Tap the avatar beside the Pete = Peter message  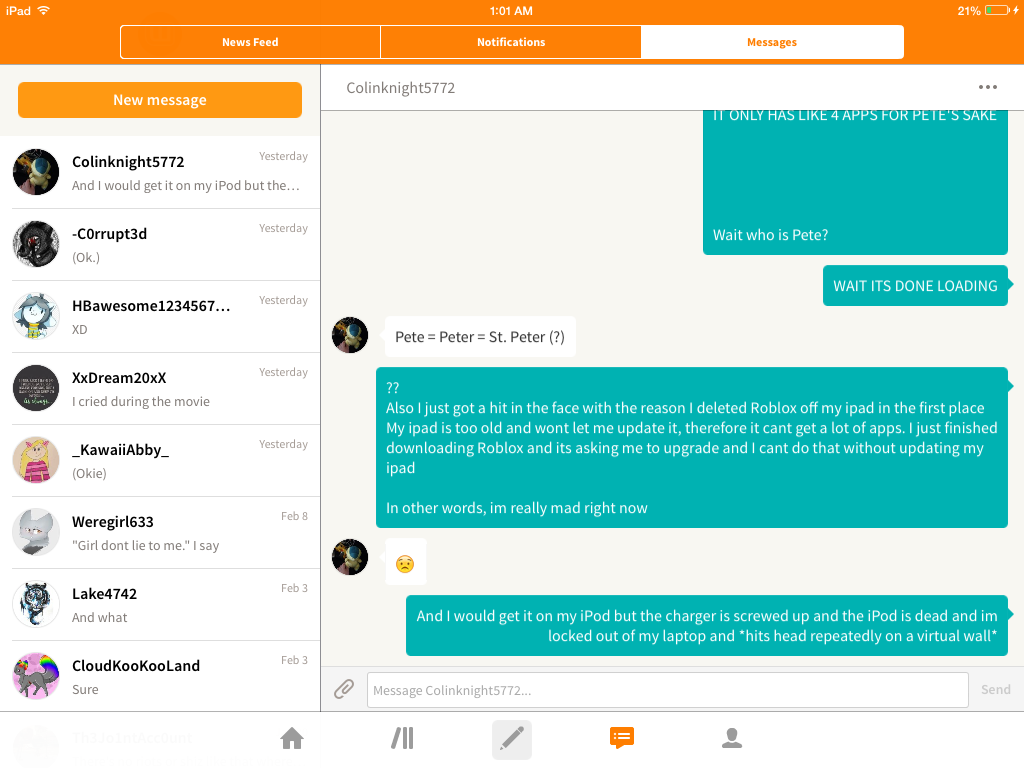350,335
